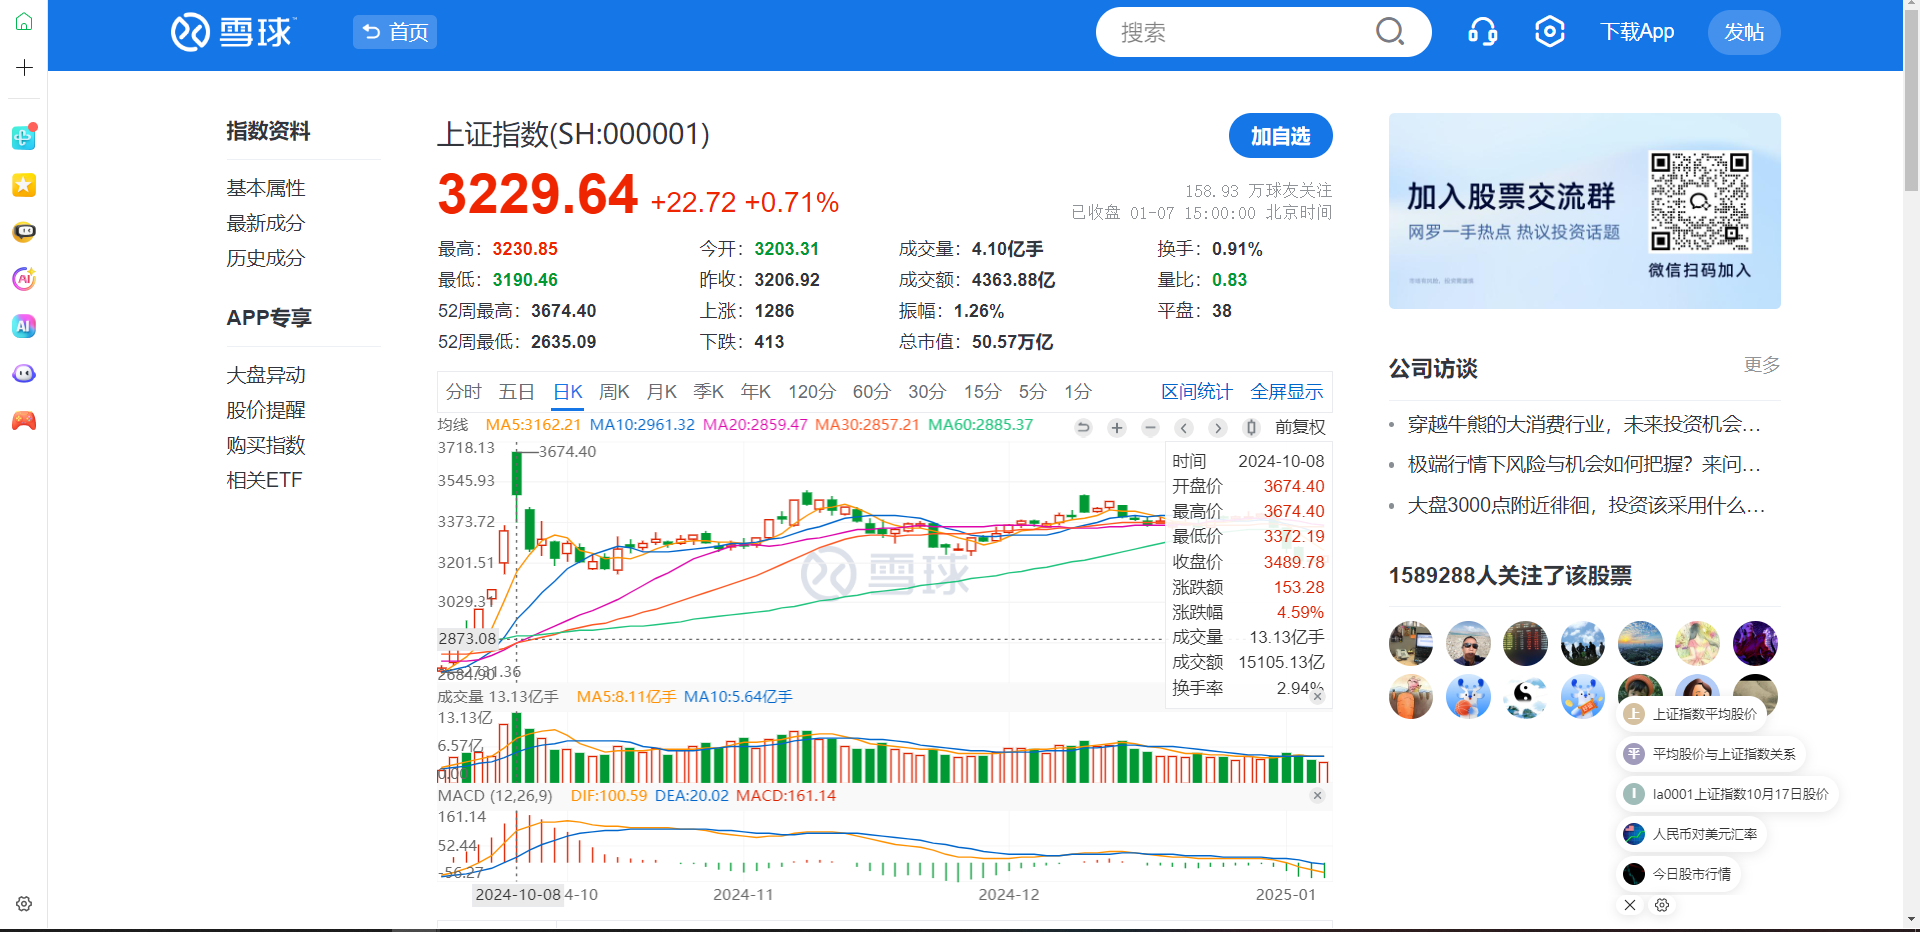Switch chart to 季K tab

pos(709,392)
